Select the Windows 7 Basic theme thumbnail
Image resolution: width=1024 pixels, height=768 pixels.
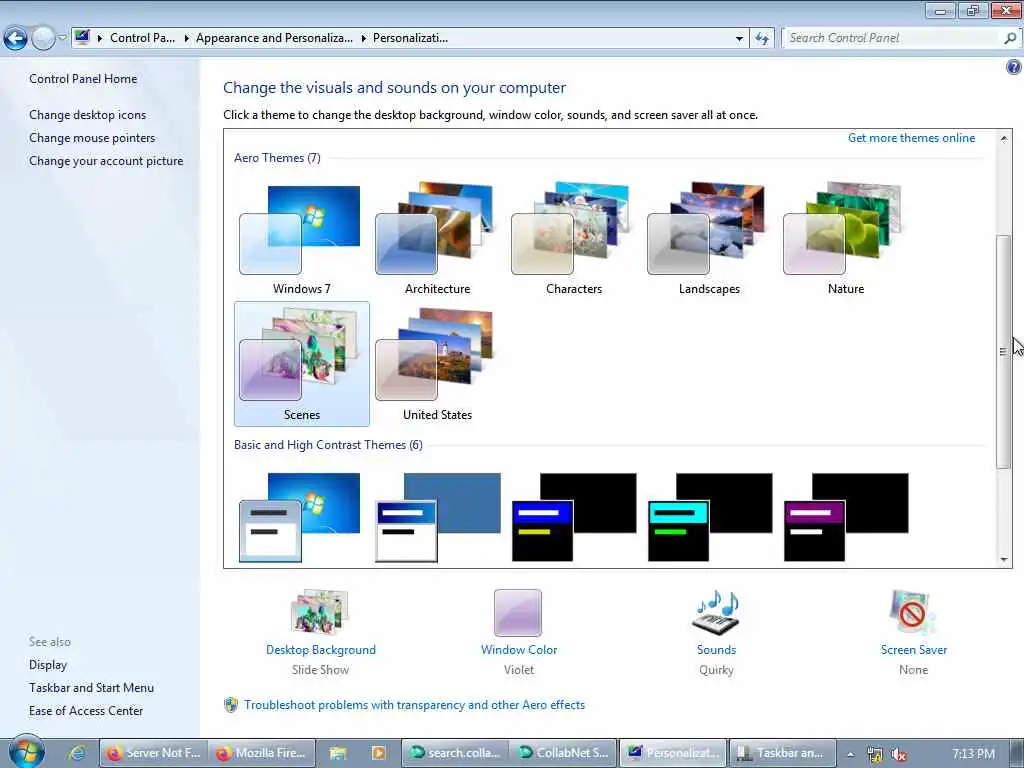(300, 517)
